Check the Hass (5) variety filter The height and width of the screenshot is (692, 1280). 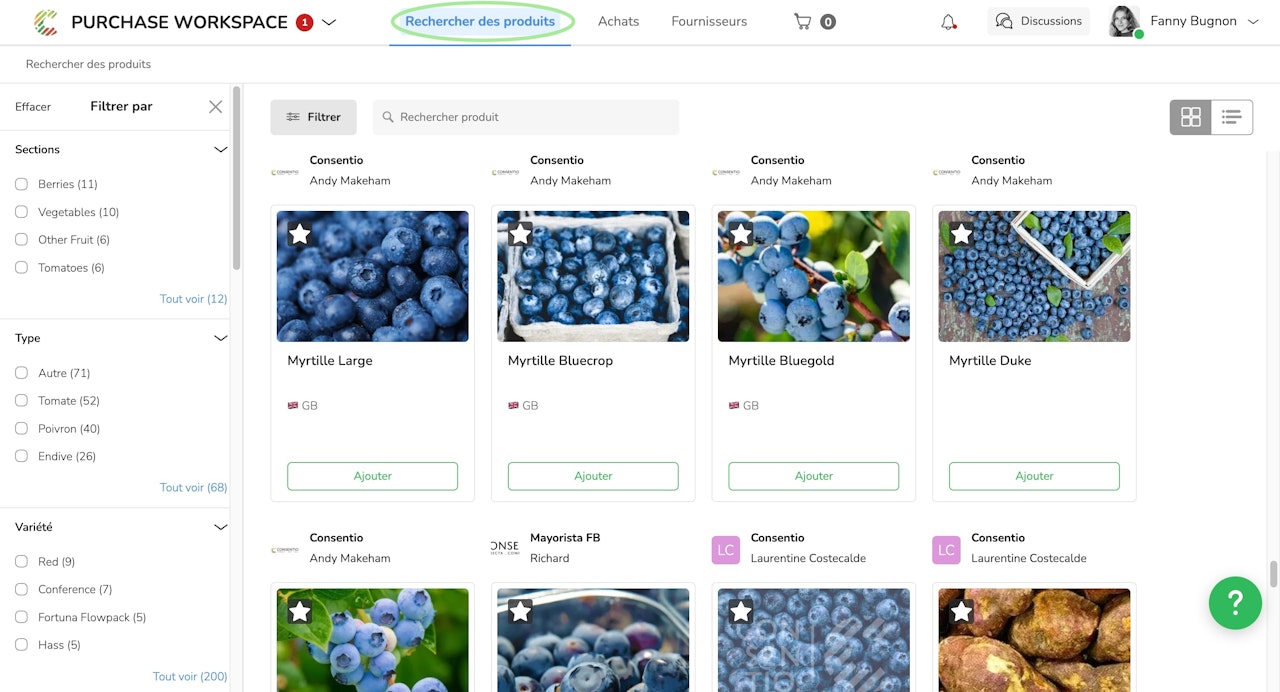click(x=21, y=646)
